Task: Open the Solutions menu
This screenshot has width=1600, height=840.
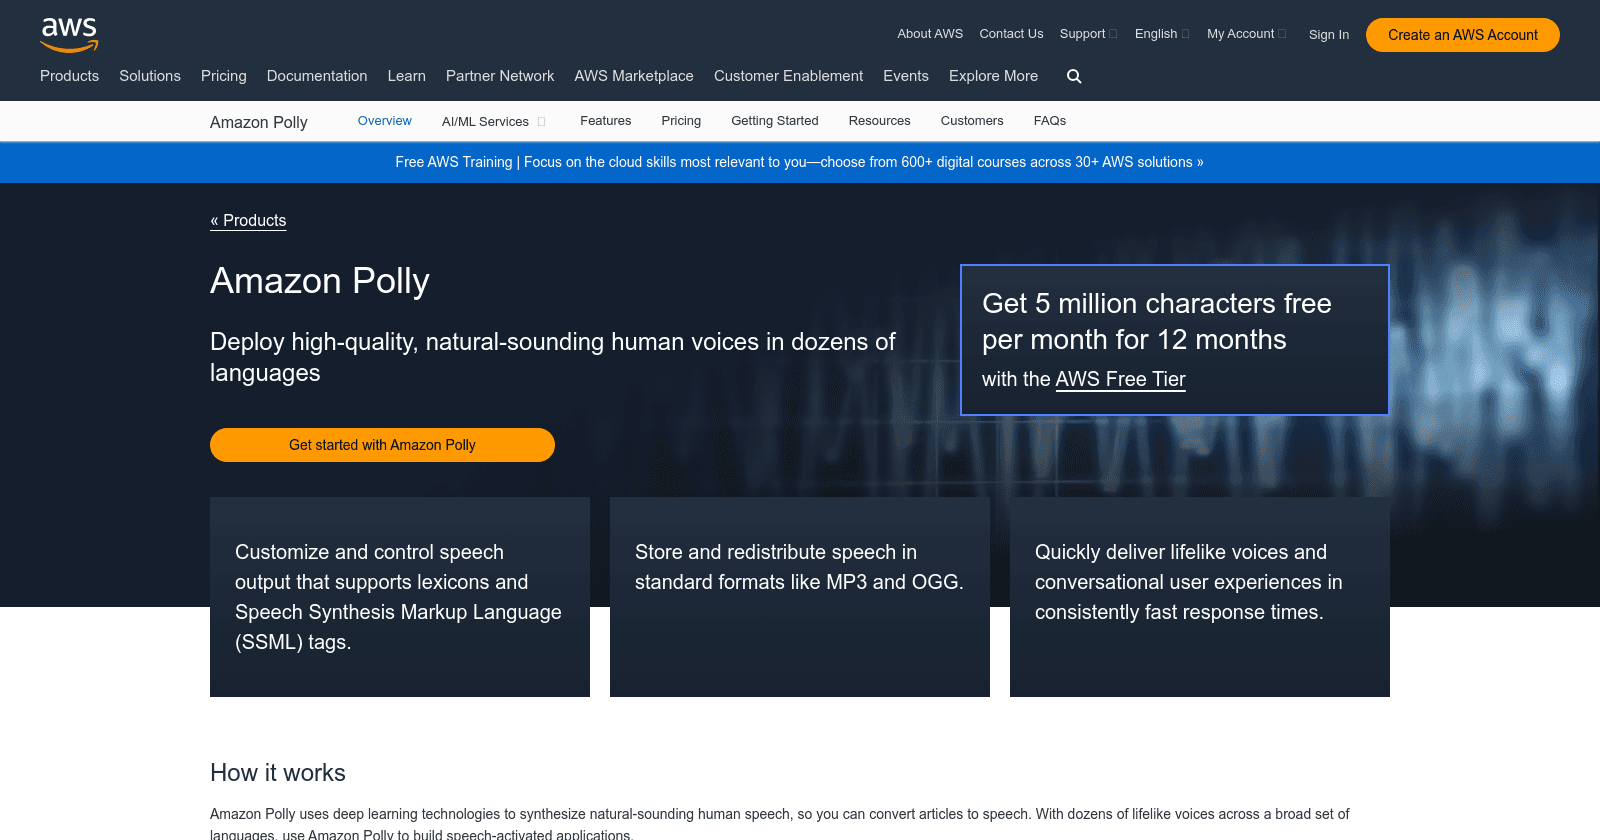Action: tap(150, 76)
